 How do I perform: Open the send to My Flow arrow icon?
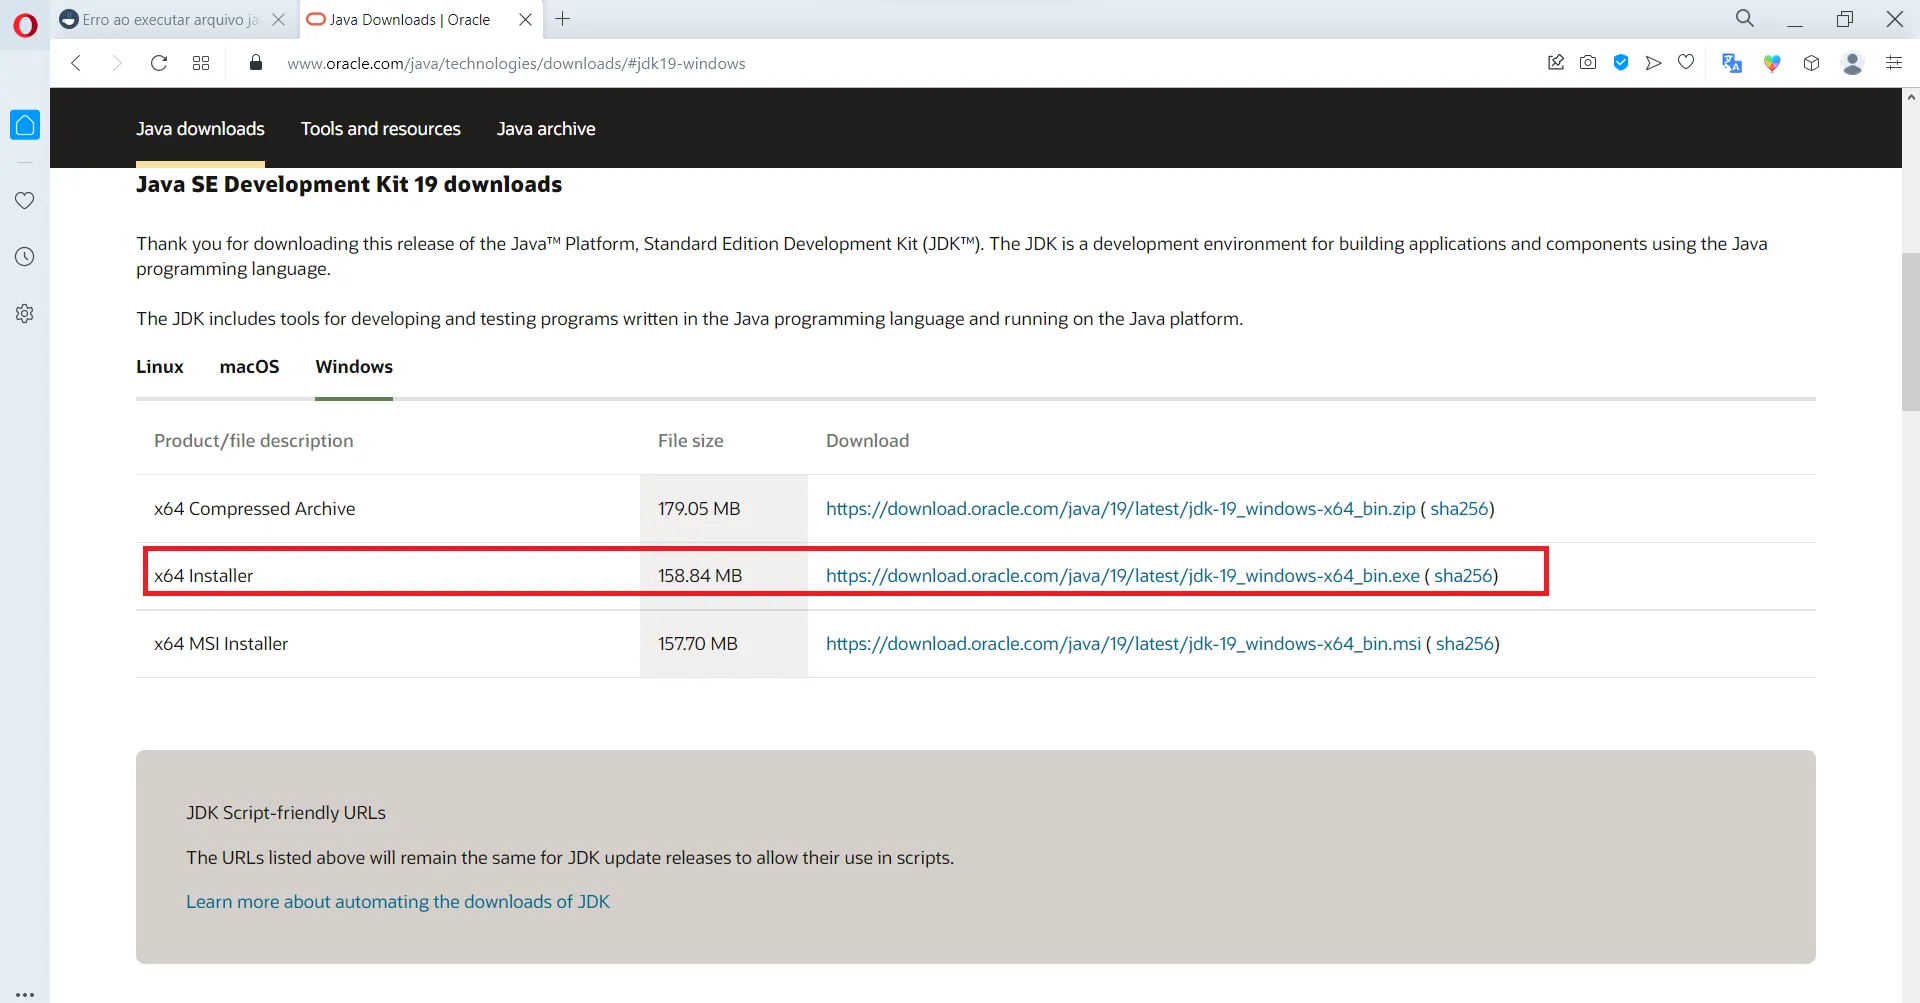pos(1653,63)
